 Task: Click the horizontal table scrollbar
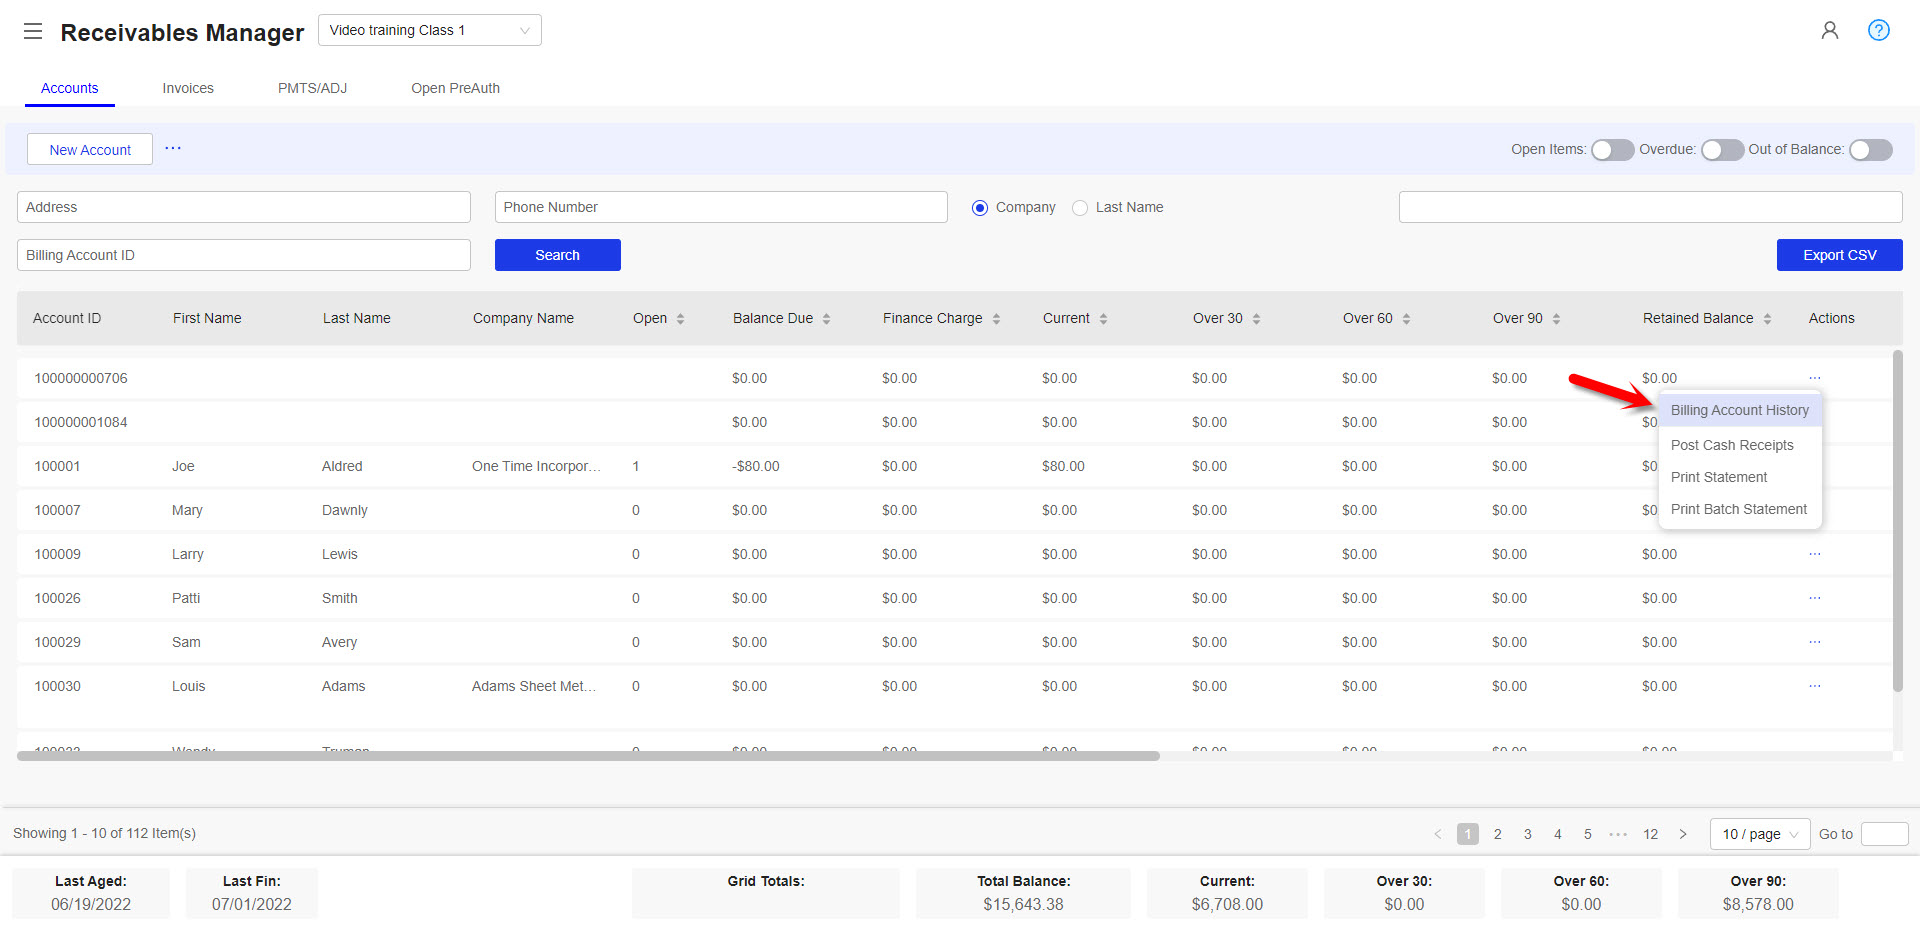588,756
